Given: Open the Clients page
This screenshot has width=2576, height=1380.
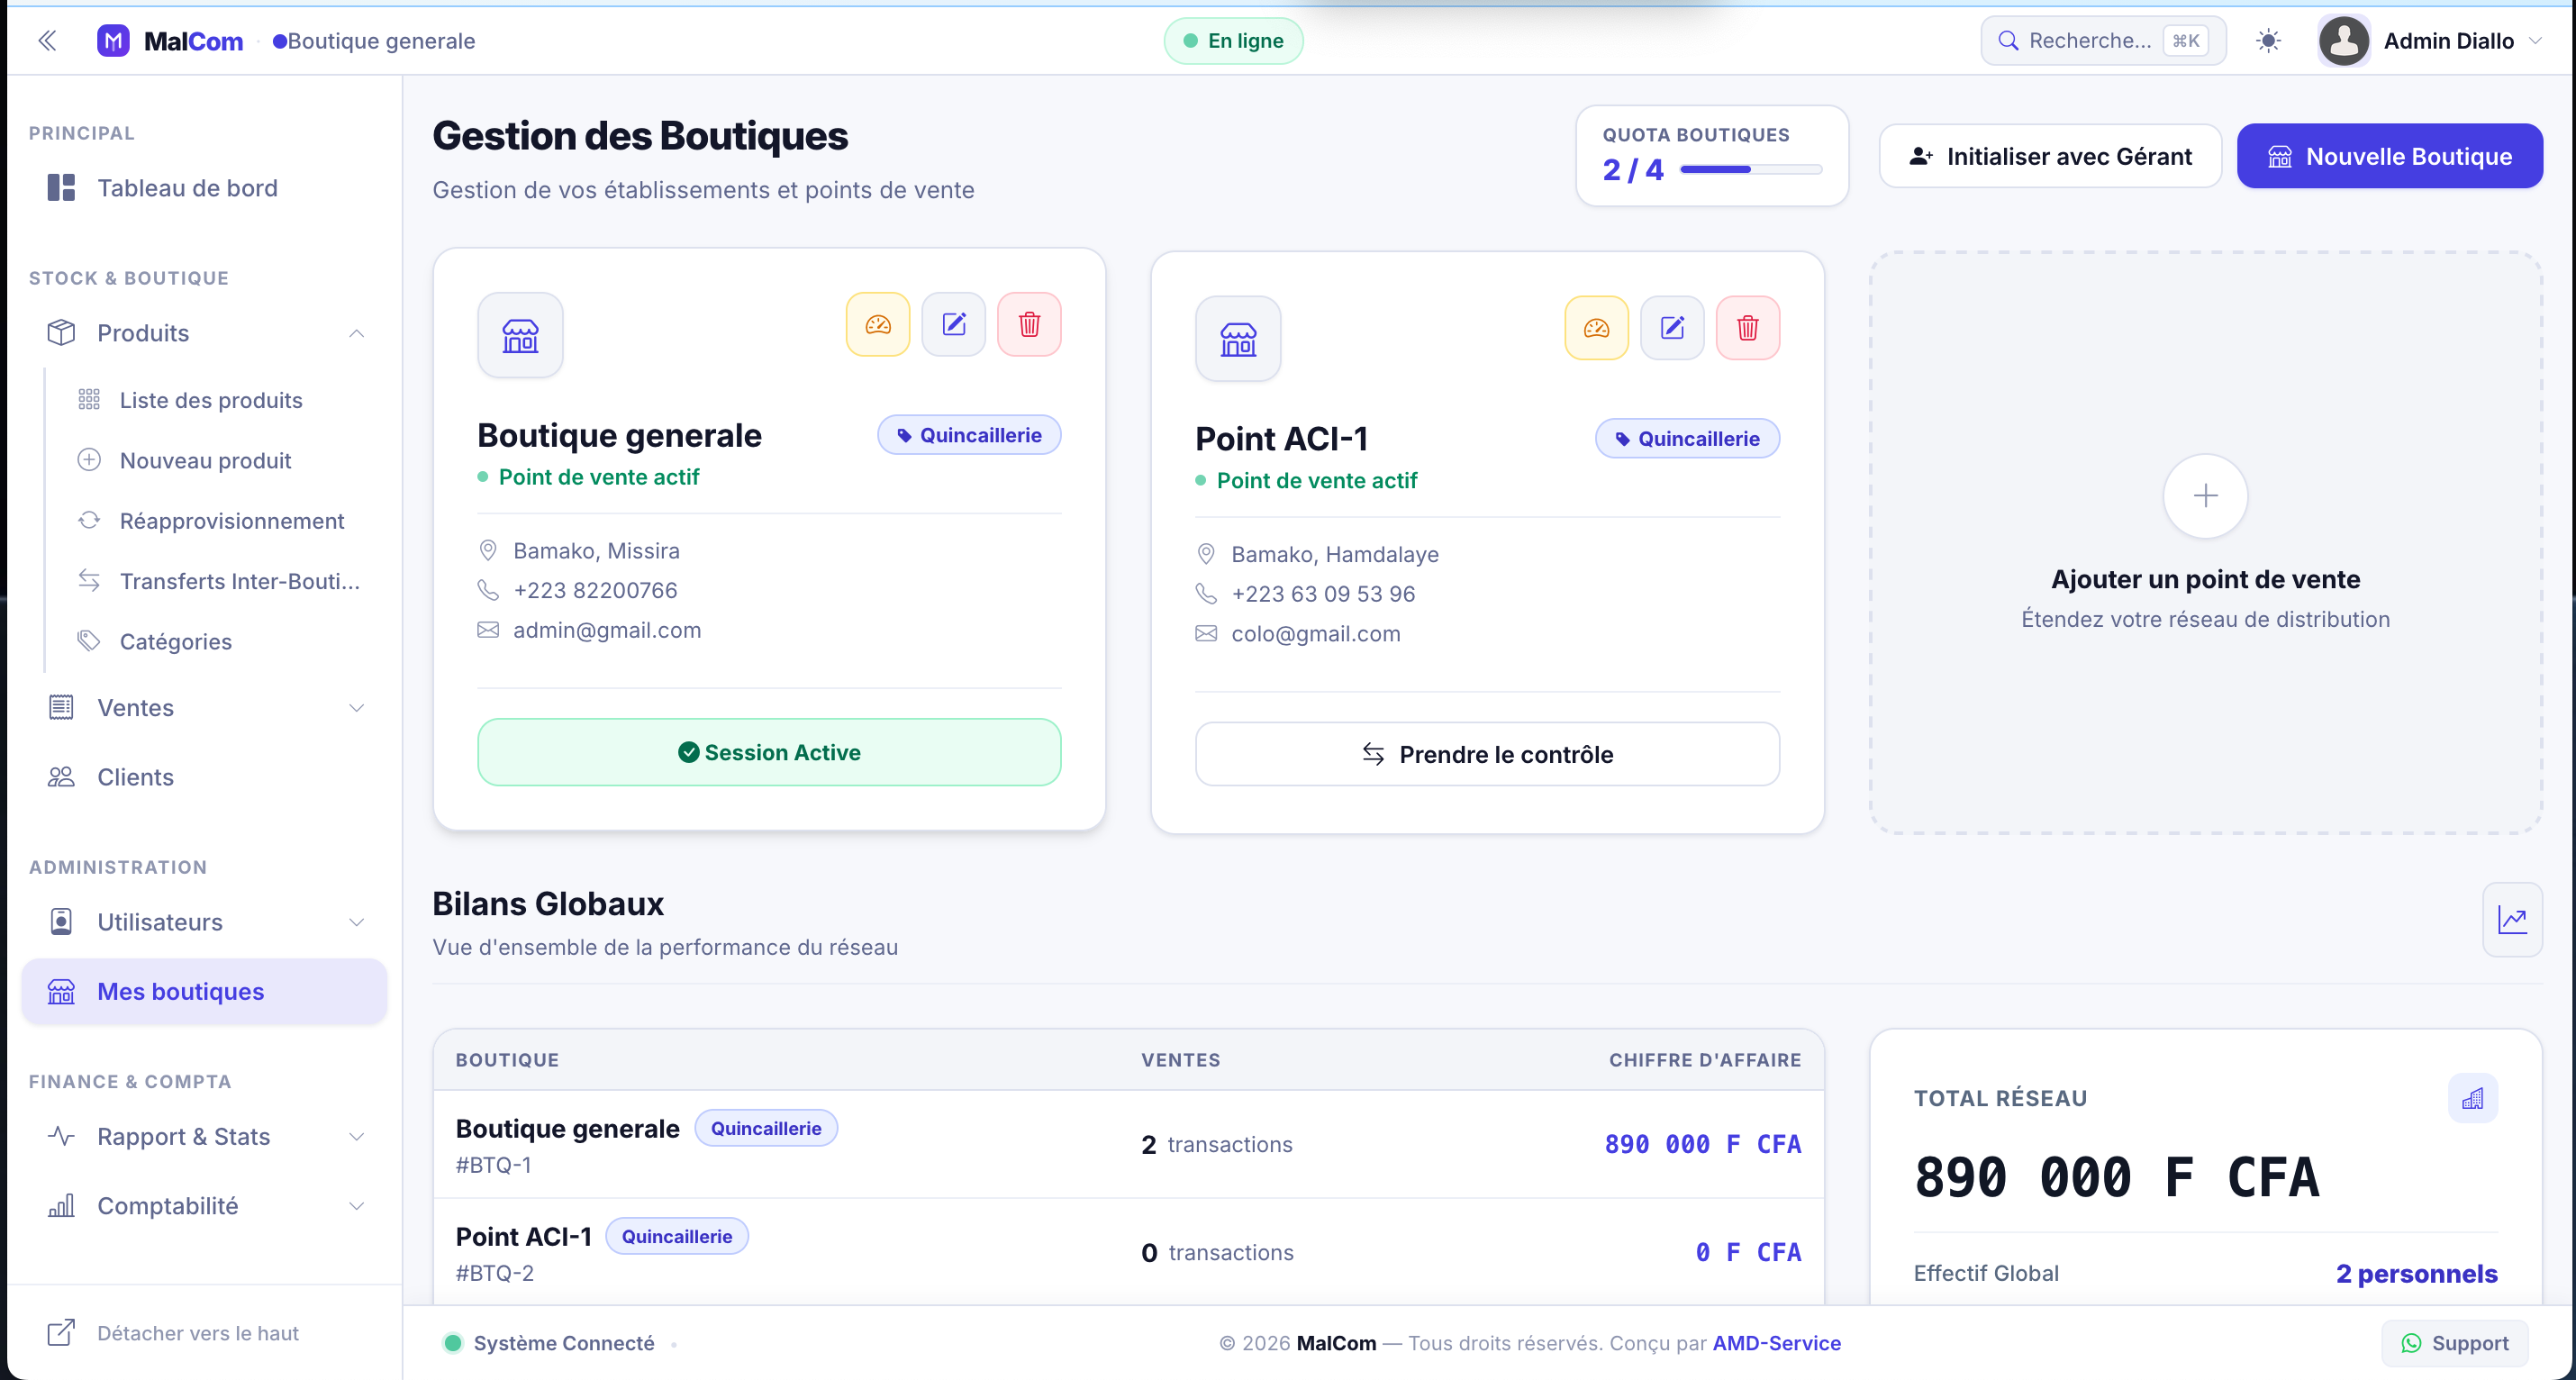Looking at the screenshot, I should 205,777.
